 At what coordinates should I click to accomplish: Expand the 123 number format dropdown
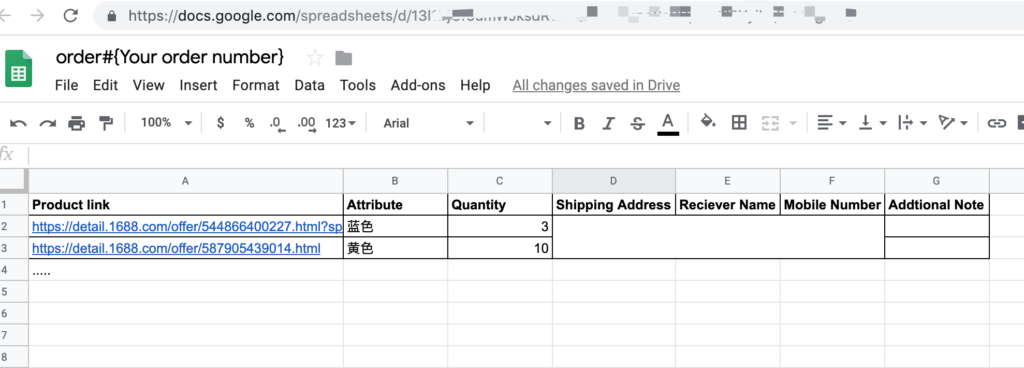pos(340,123)
